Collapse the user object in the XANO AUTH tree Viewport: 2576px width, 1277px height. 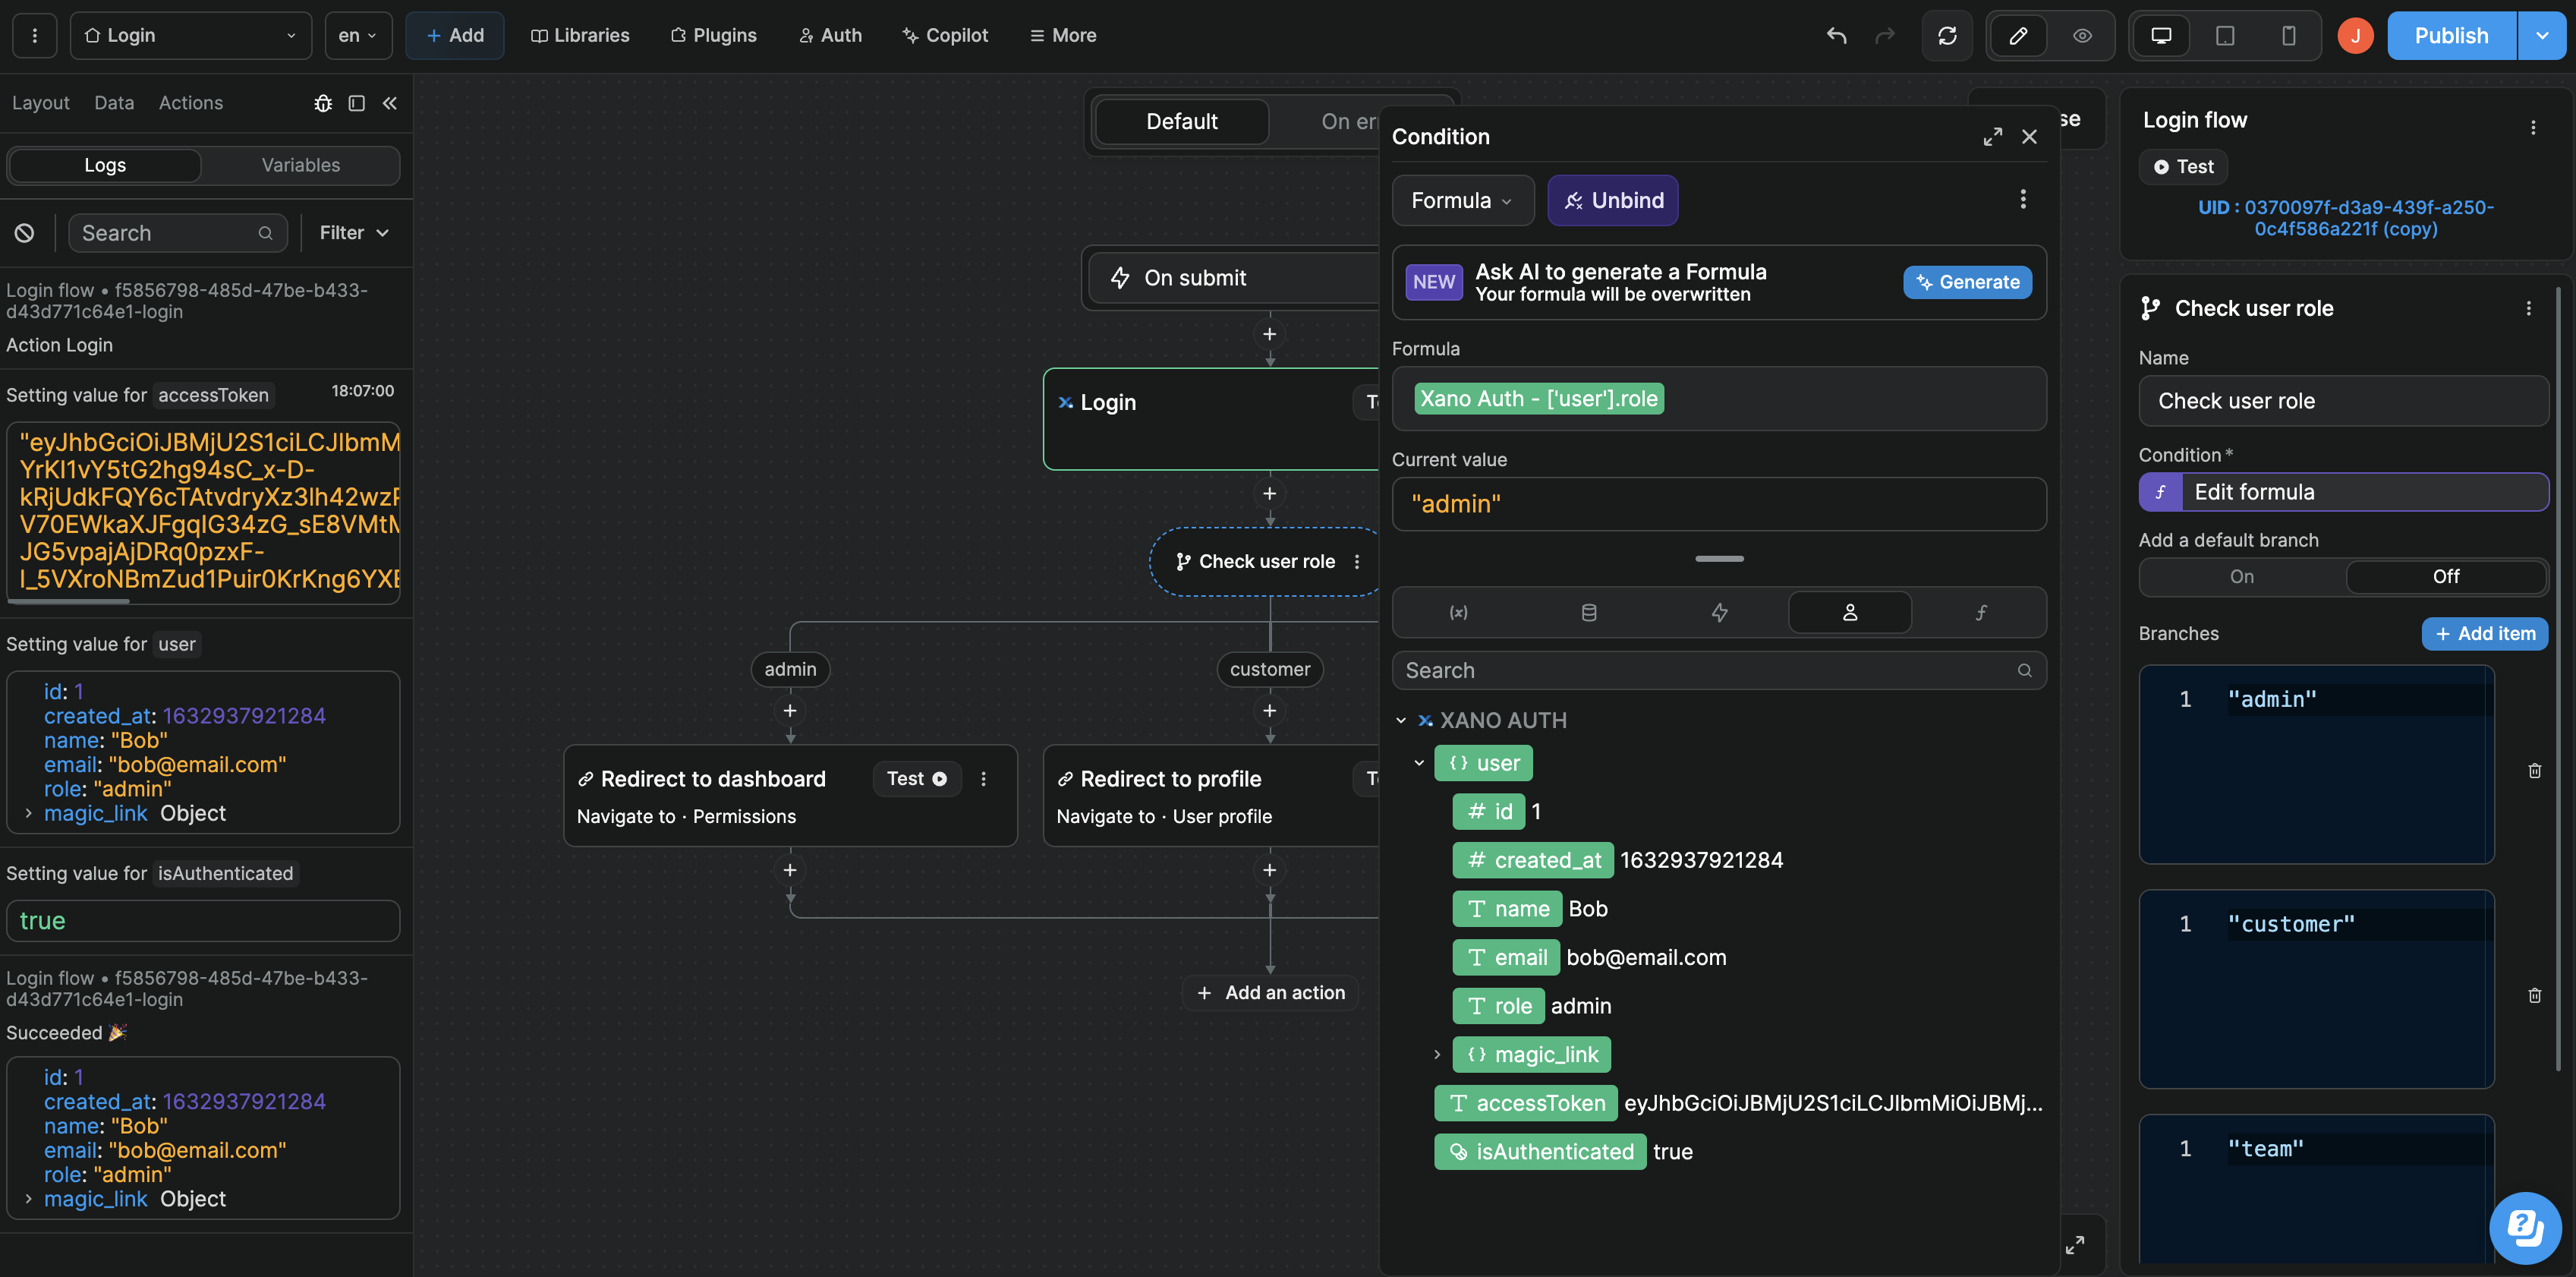1420,762
